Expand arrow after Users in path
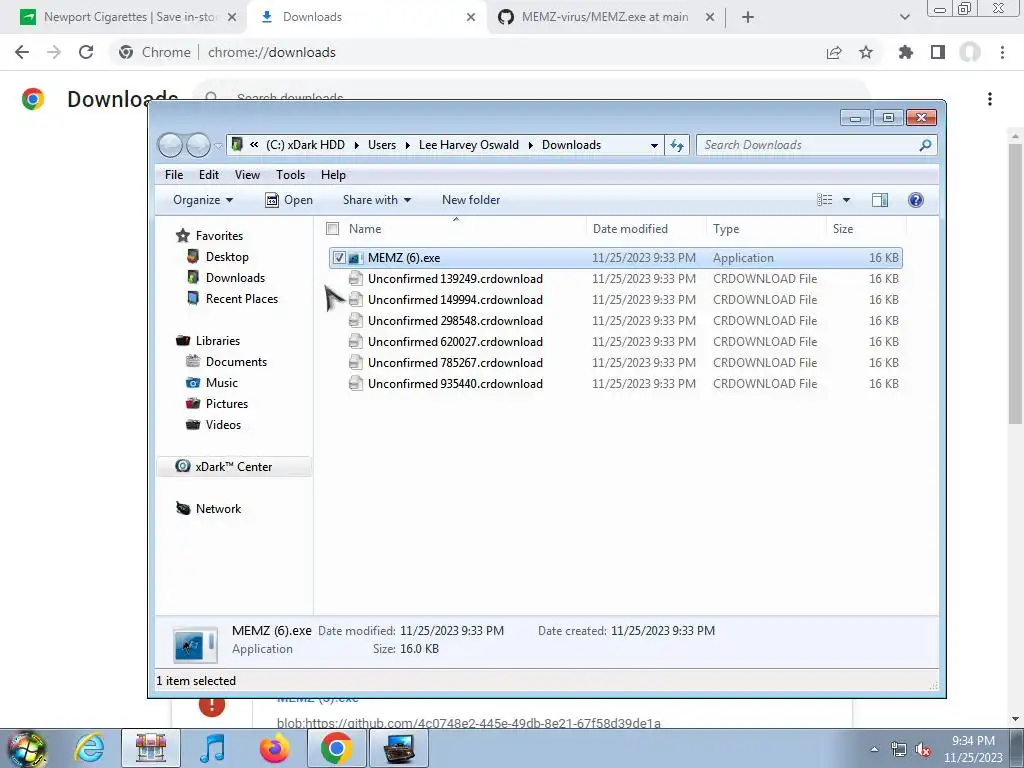1024x768 pixels. coord(408,145)
